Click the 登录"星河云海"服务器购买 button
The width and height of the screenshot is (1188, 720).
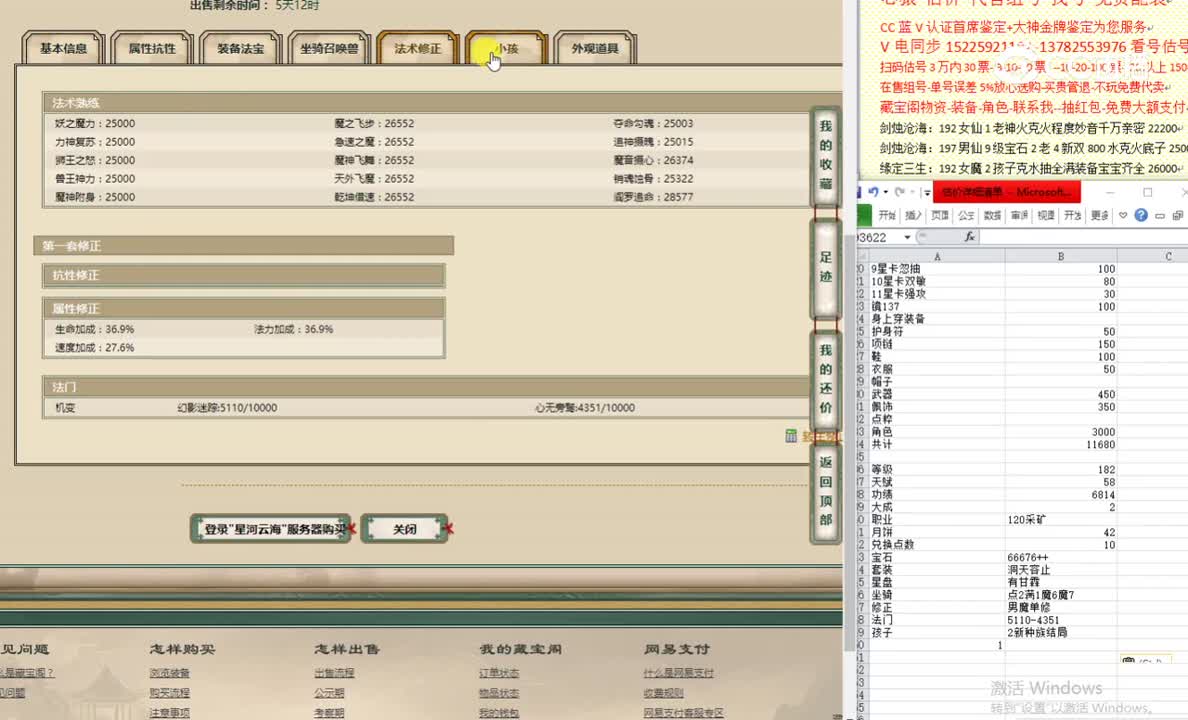coord(270,528)
